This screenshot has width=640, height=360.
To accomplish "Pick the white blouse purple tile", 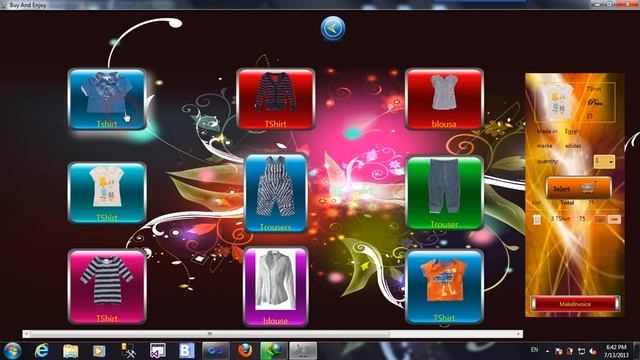I will [276, 287].
